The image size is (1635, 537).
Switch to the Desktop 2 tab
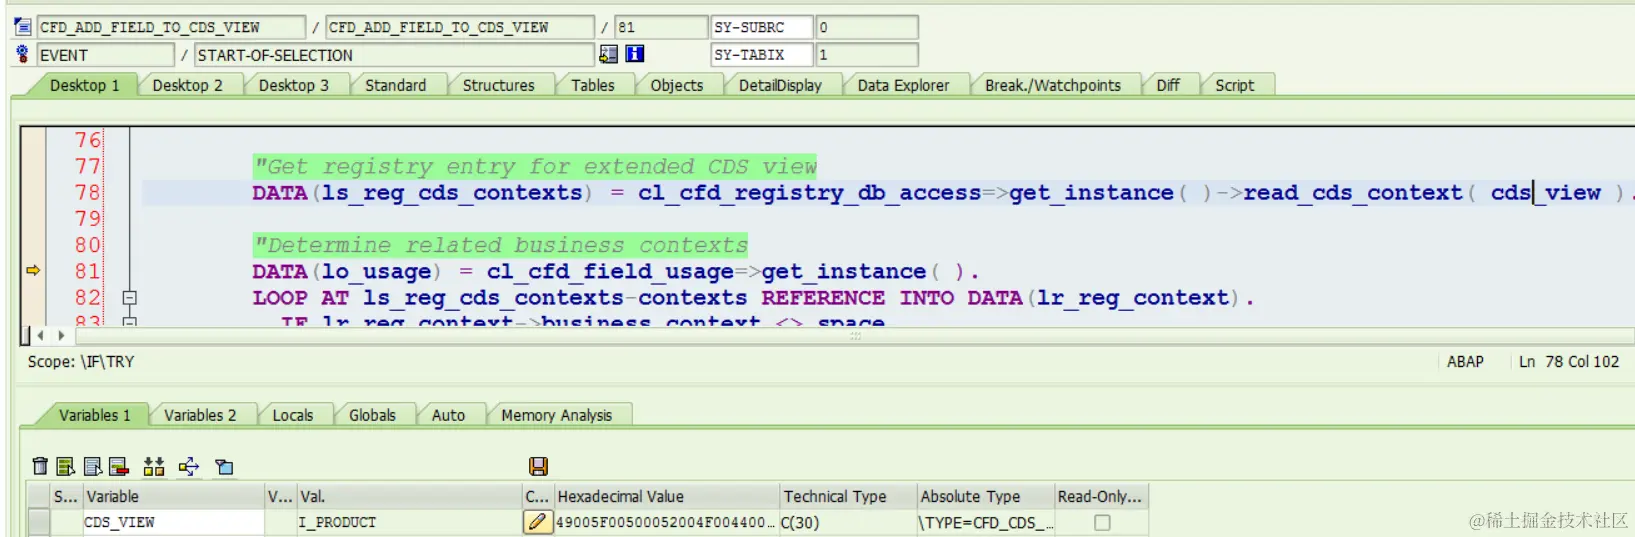[187, 85]
